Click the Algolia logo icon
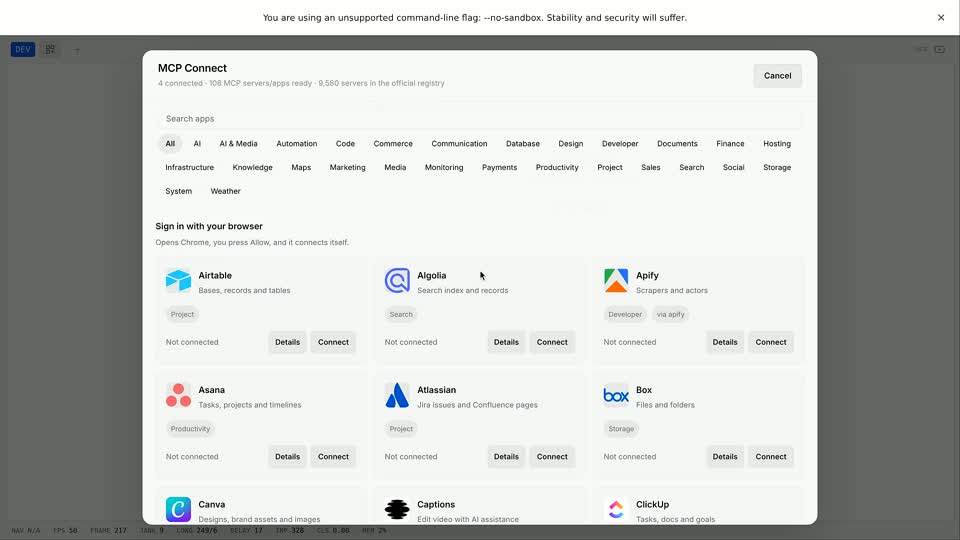 (397, 280)
